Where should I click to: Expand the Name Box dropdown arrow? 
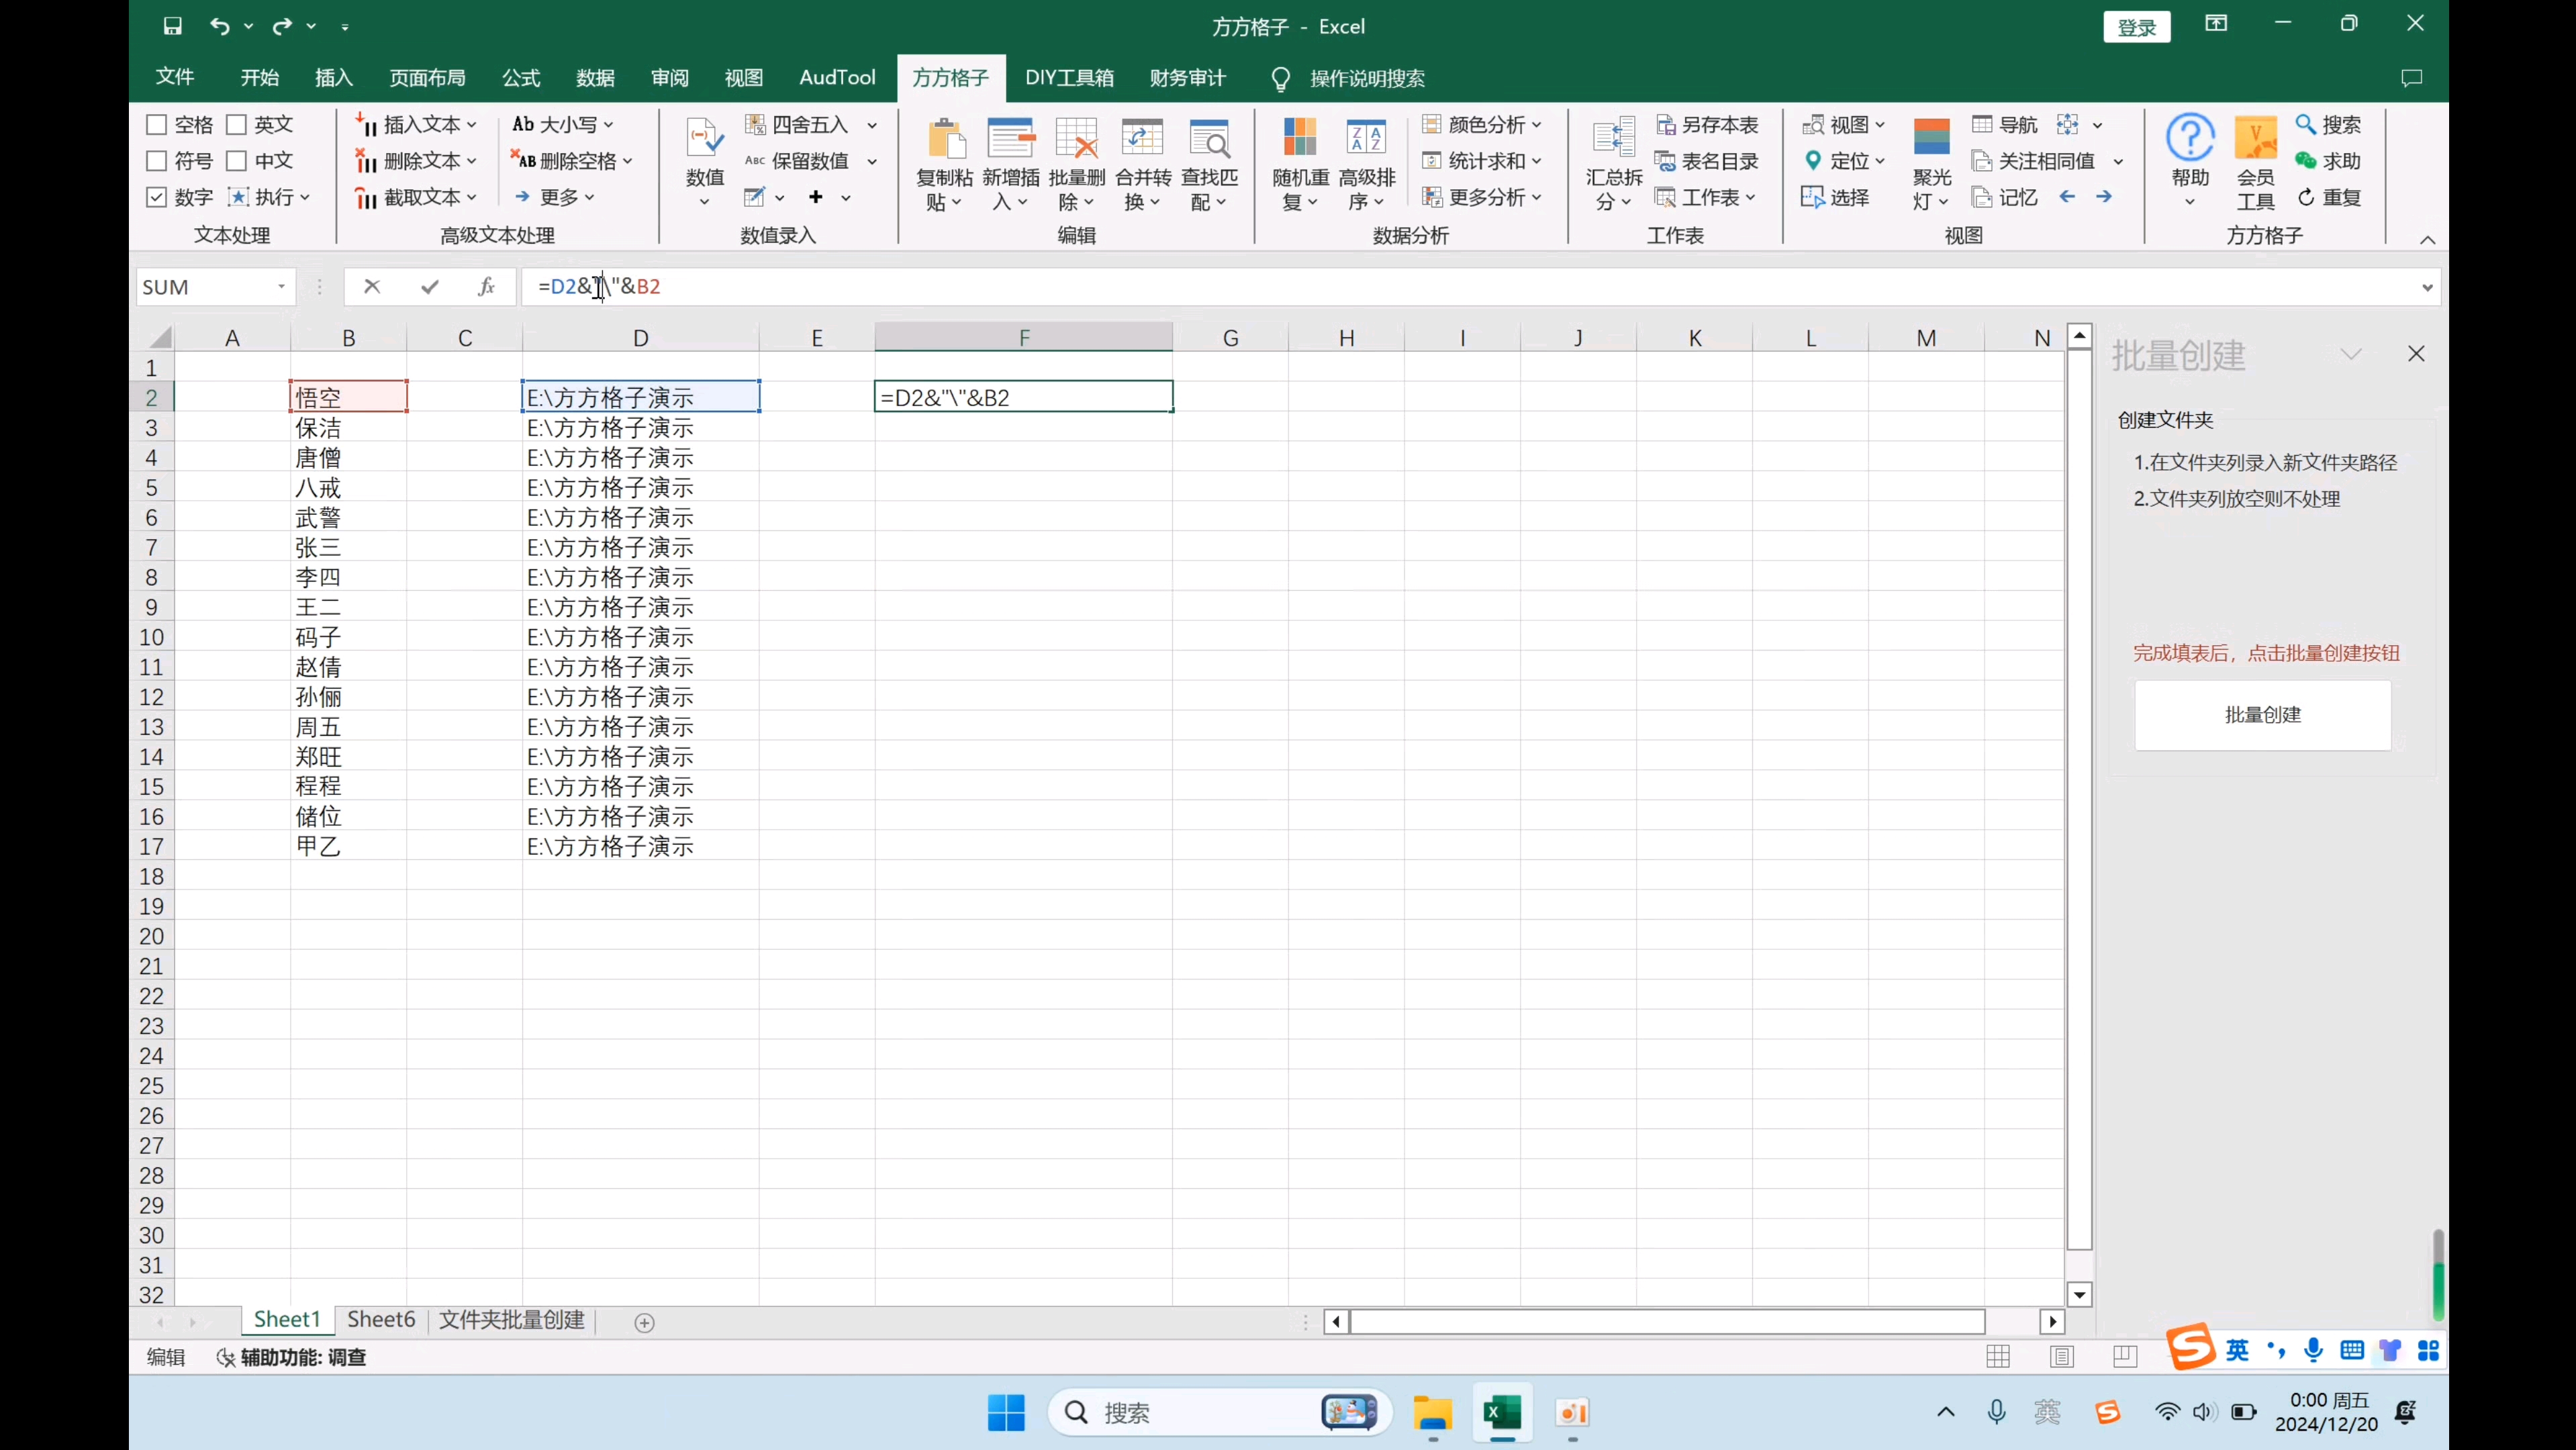coord(282,287)
